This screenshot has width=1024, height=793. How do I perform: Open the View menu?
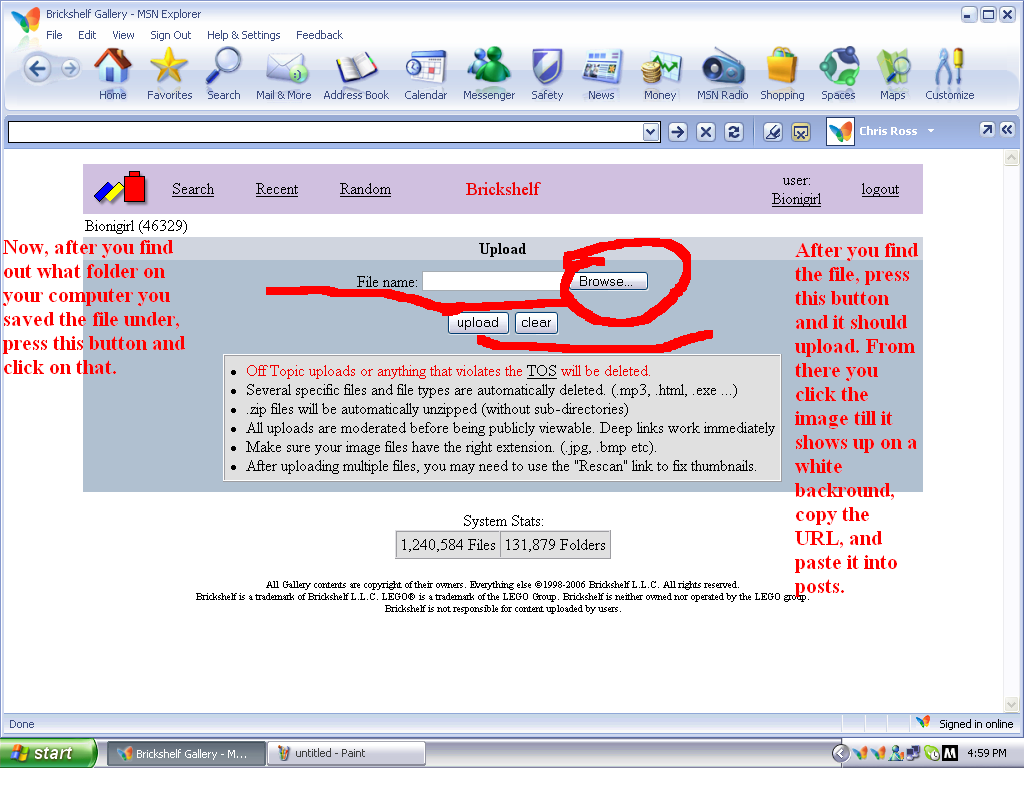click(123, 35)
